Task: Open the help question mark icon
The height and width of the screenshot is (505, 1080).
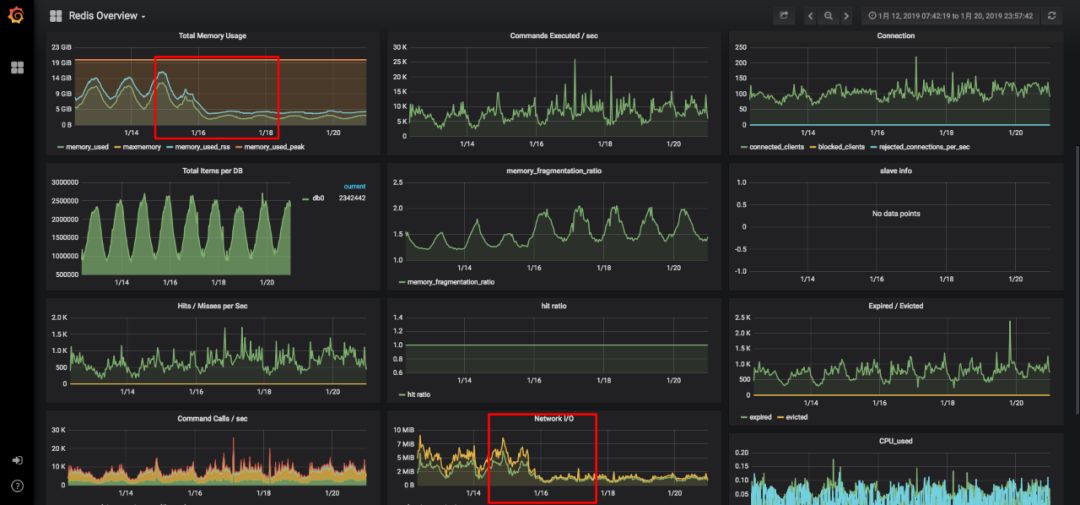Action: coord(17,486)
